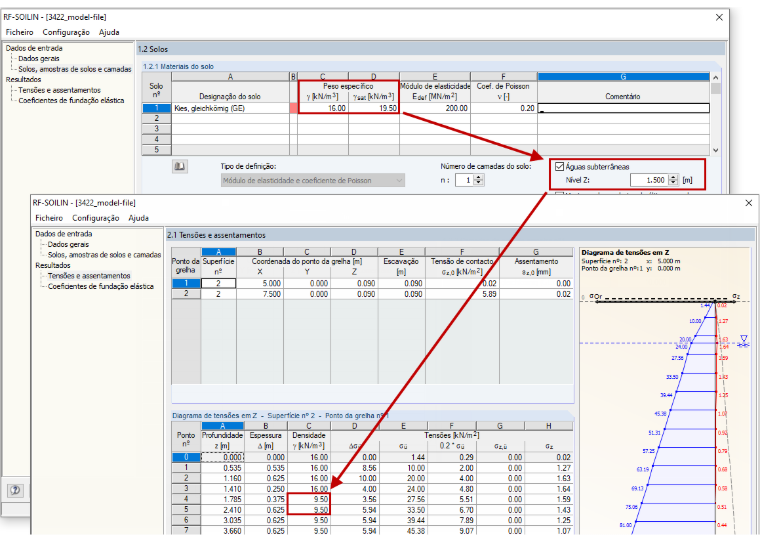760x542 pixels.
Task: Click the Comentário cell for soil 1
Action: [x=623, y=108]
